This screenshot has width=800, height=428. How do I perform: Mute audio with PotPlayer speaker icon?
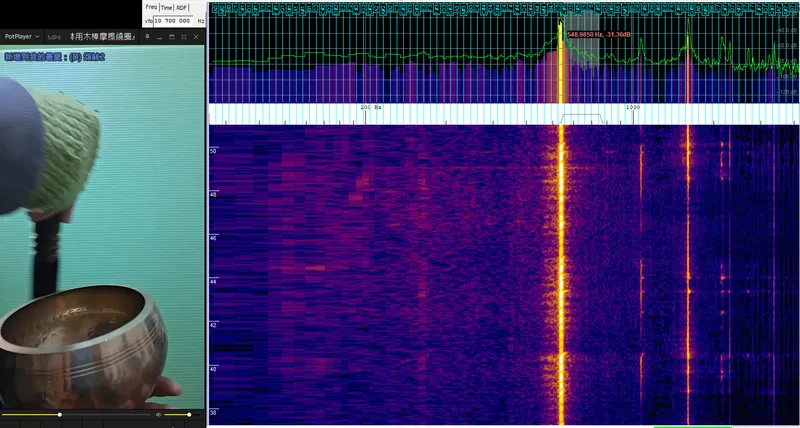pos(159,415)
